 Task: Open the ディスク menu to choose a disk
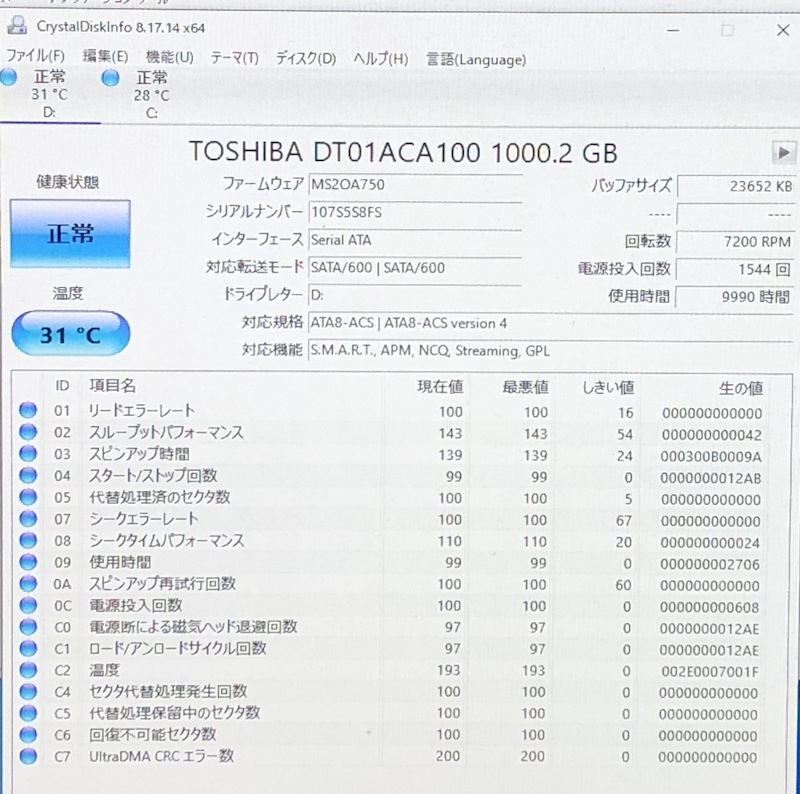point(306,59)
